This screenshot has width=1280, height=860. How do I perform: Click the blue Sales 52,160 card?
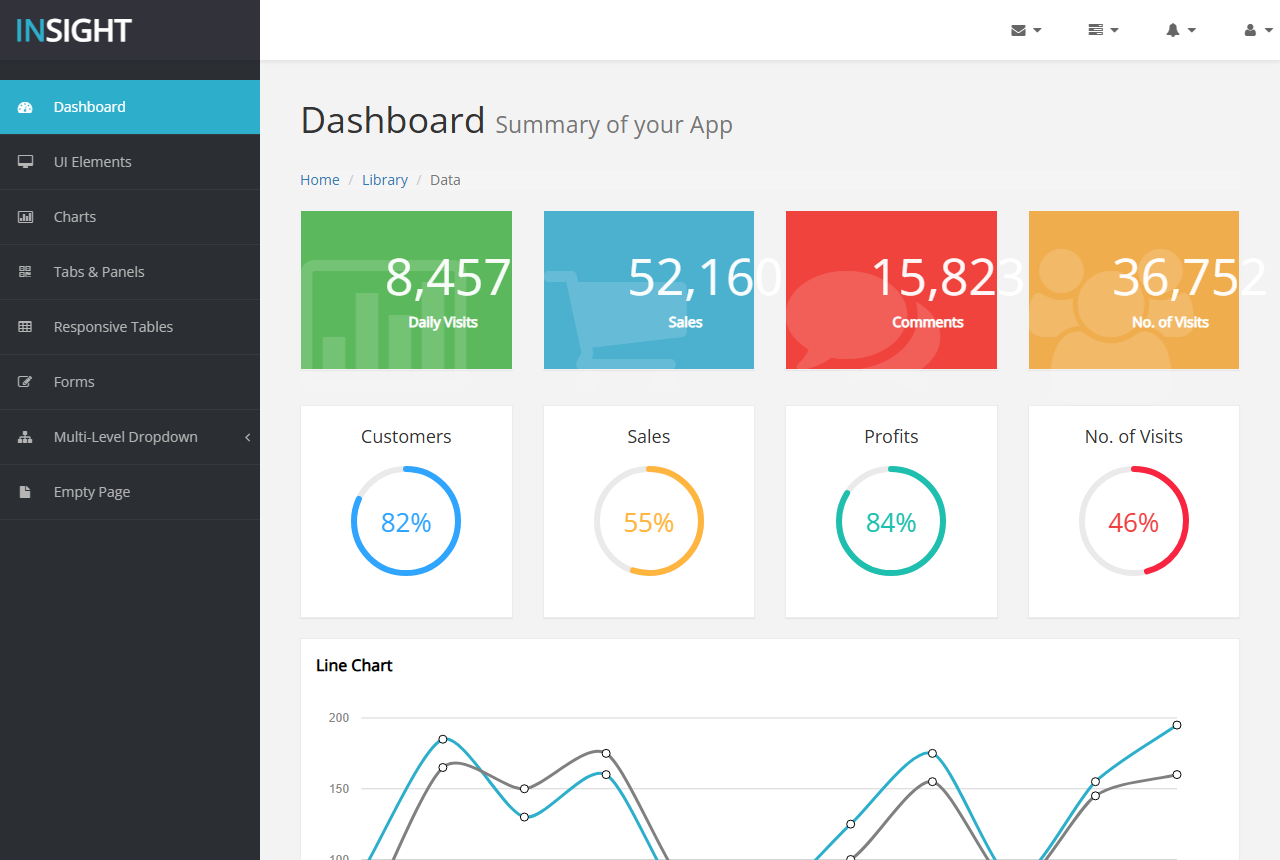coord(649,290)
